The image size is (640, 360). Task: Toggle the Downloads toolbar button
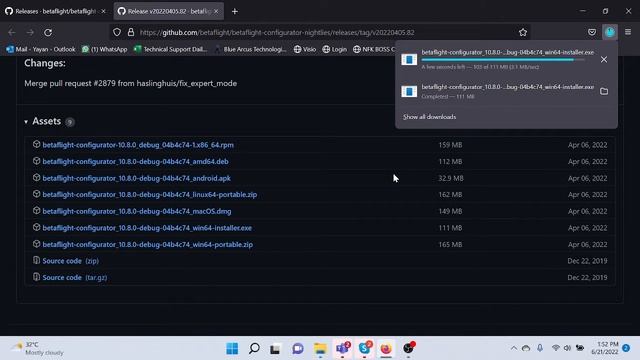click(x=610, y=32)
